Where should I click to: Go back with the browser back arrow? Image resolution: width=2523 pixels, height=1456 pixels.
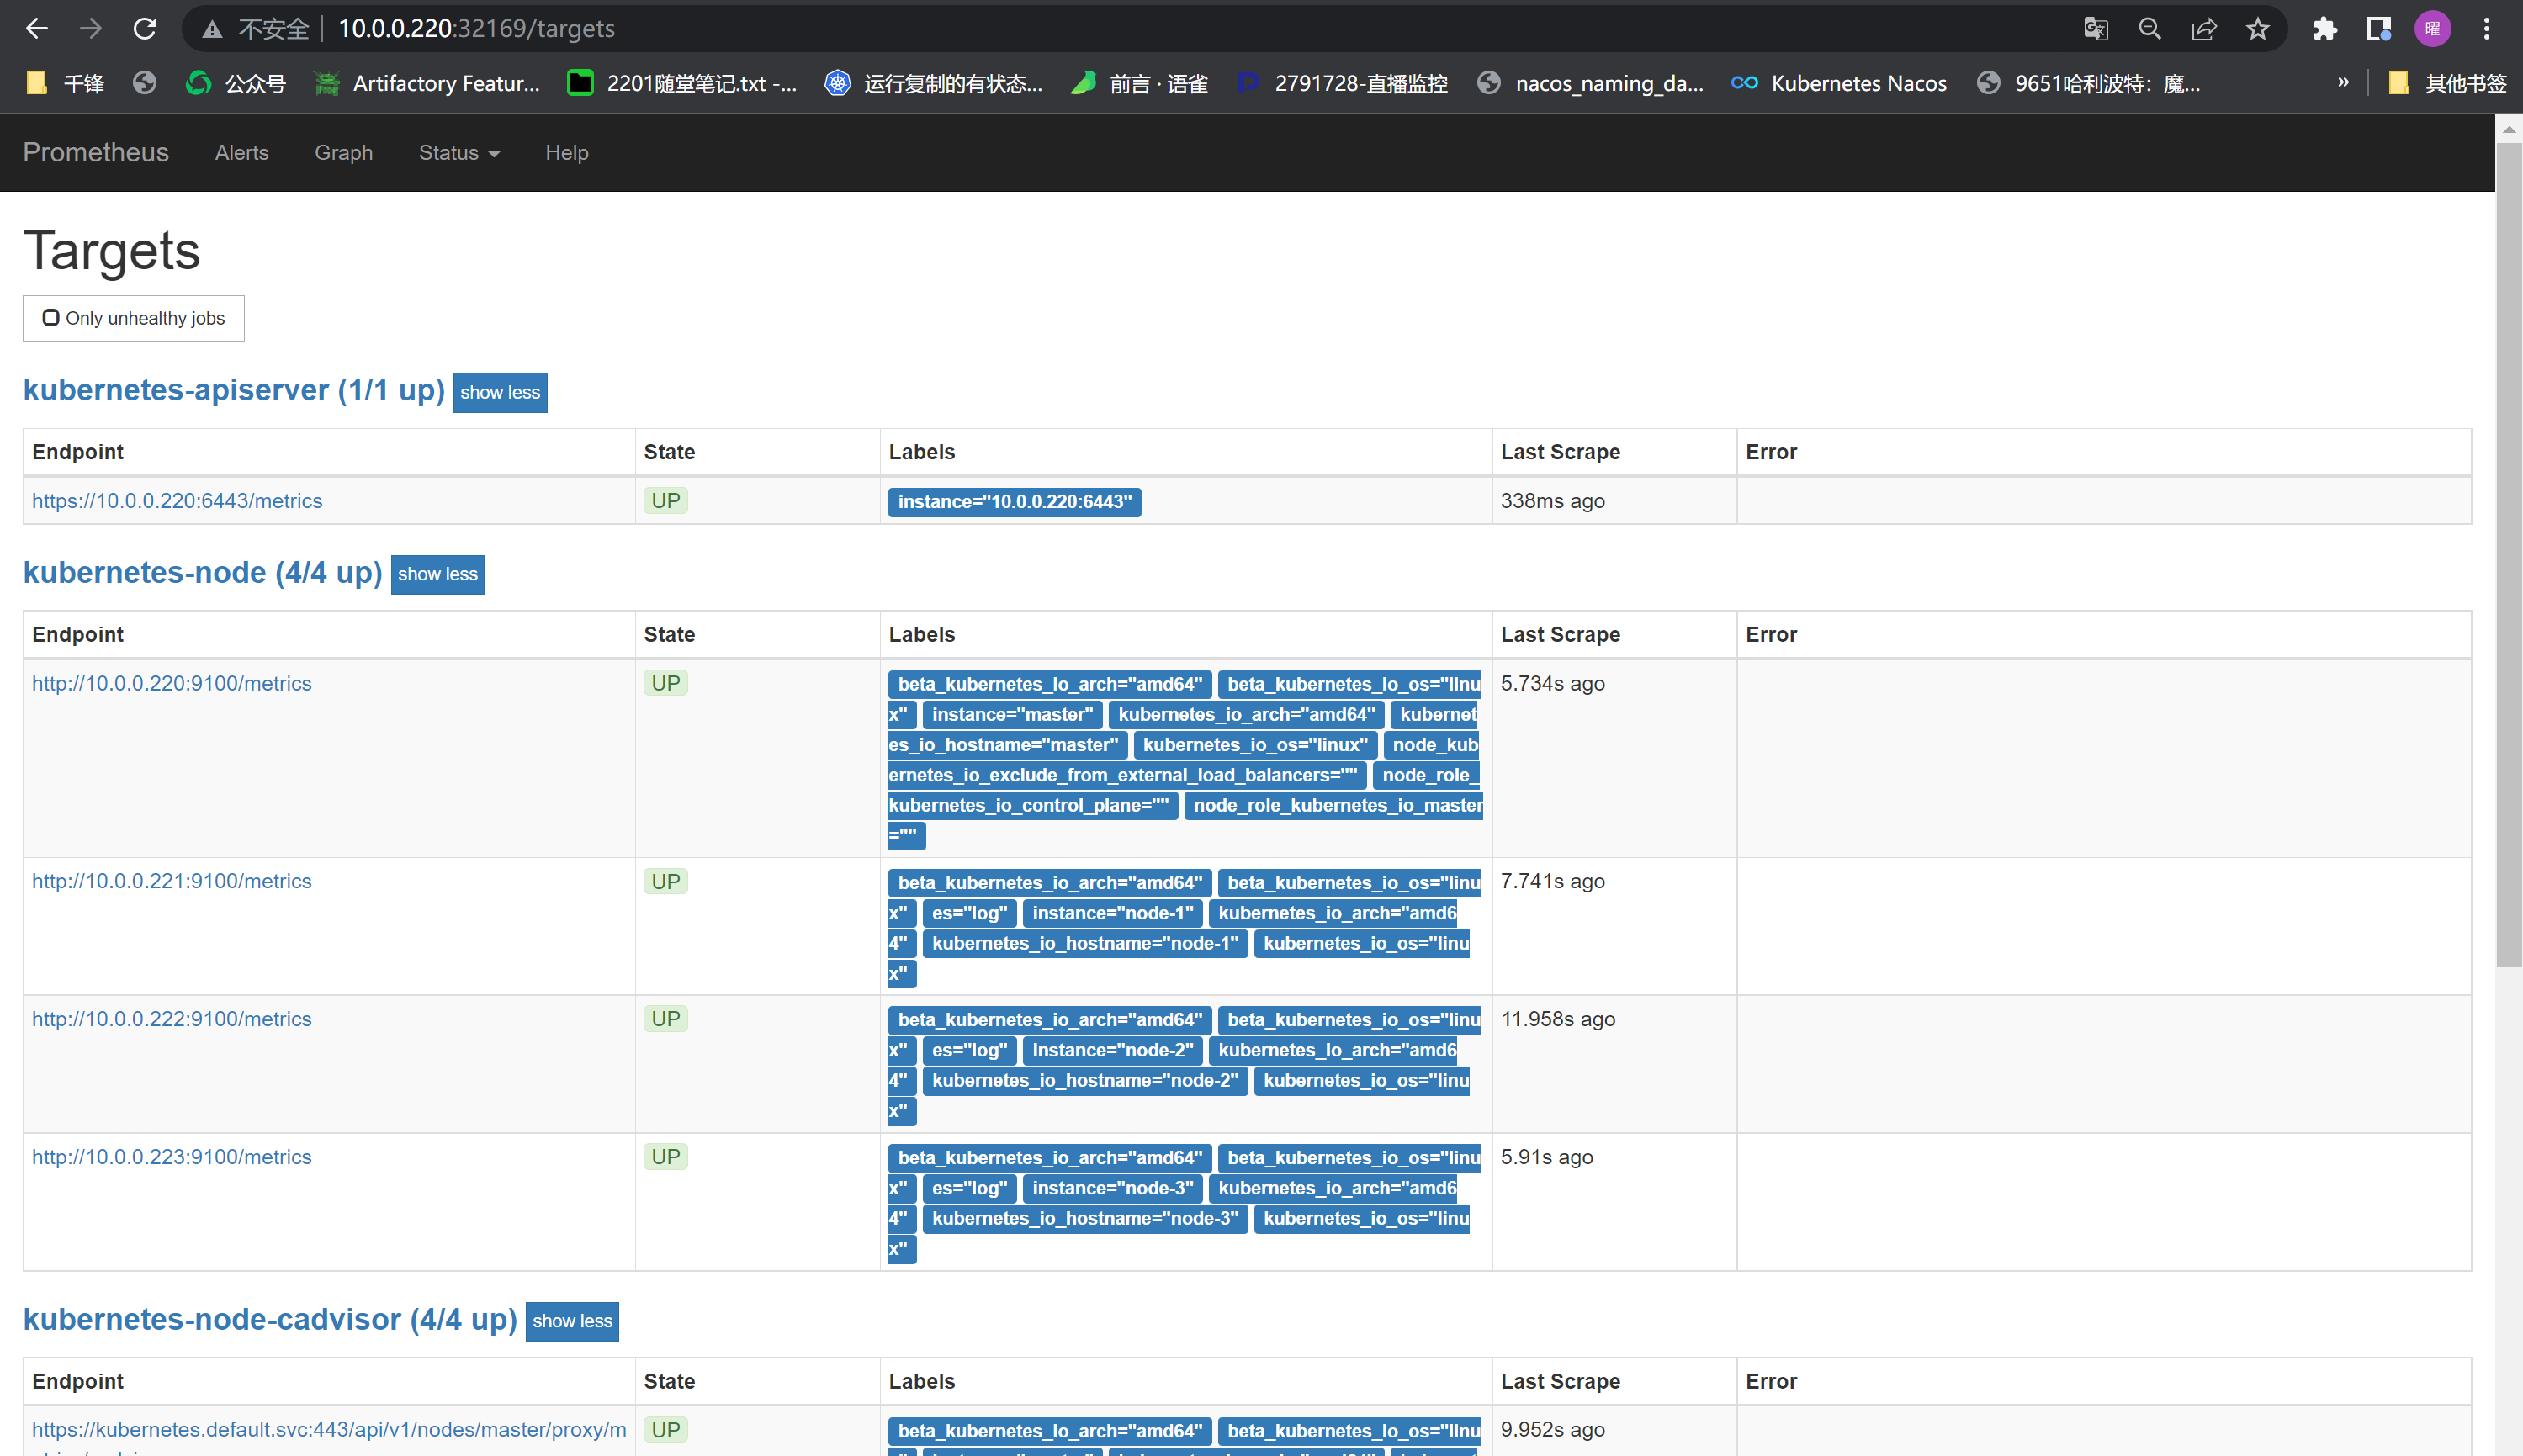(x=37, y=28)
